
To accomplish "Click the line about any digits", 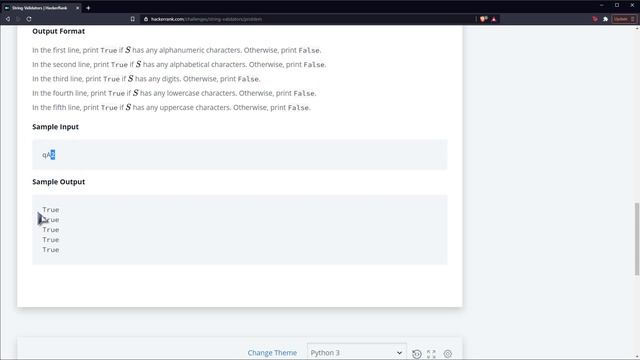I will click(146, 79).
